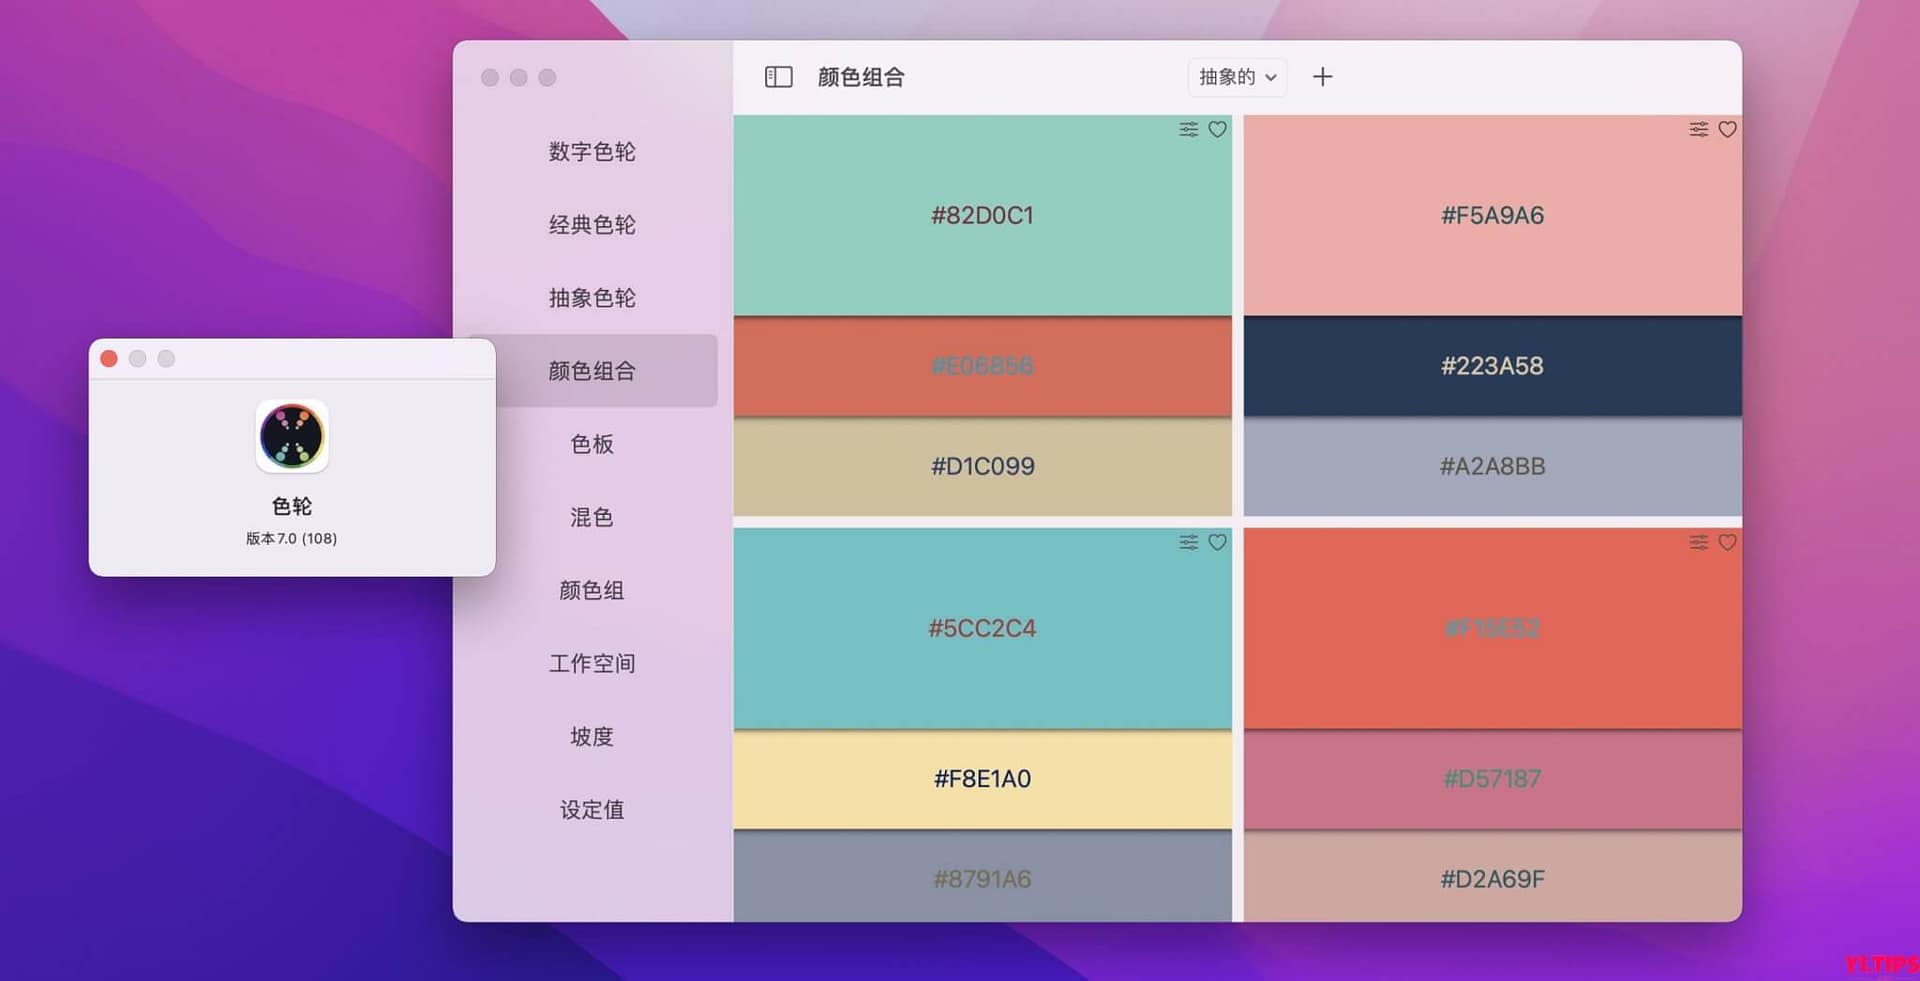Screen dimensions: 1920x981
Task: Select 抽象色轮 from the sidebar
Action: (x=591, y=297)
